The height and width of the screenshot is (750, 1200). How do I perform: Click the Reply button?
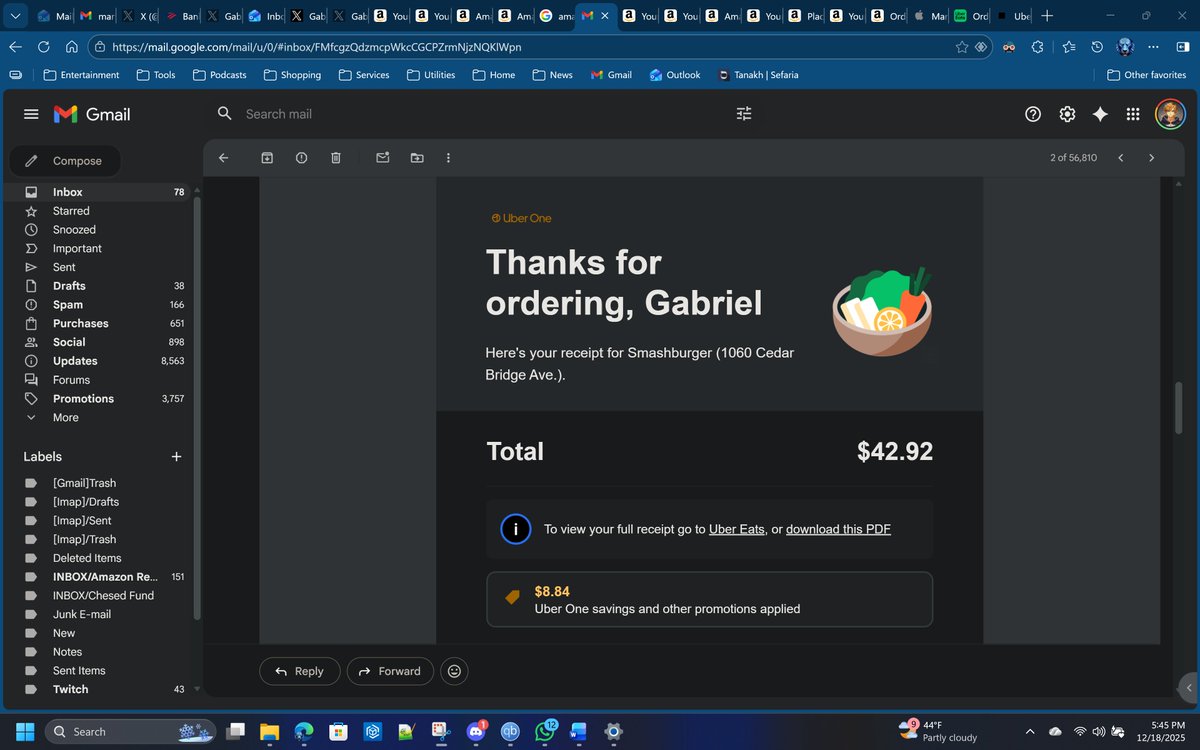(x=299, y=671)
